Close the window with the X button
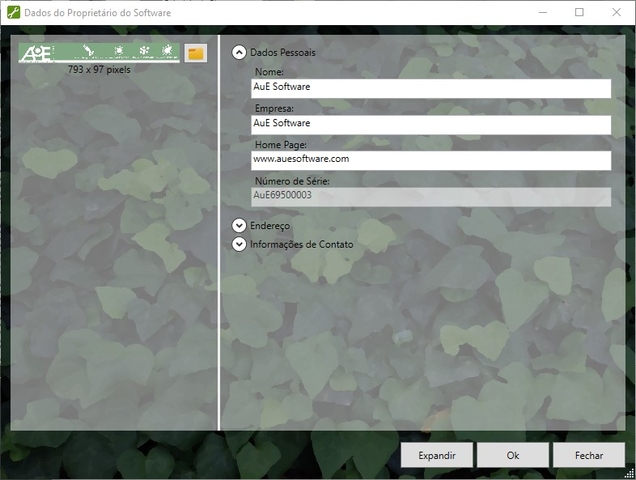Image resolution: width=636 pixels, height=480 pixels. (615, 13)
